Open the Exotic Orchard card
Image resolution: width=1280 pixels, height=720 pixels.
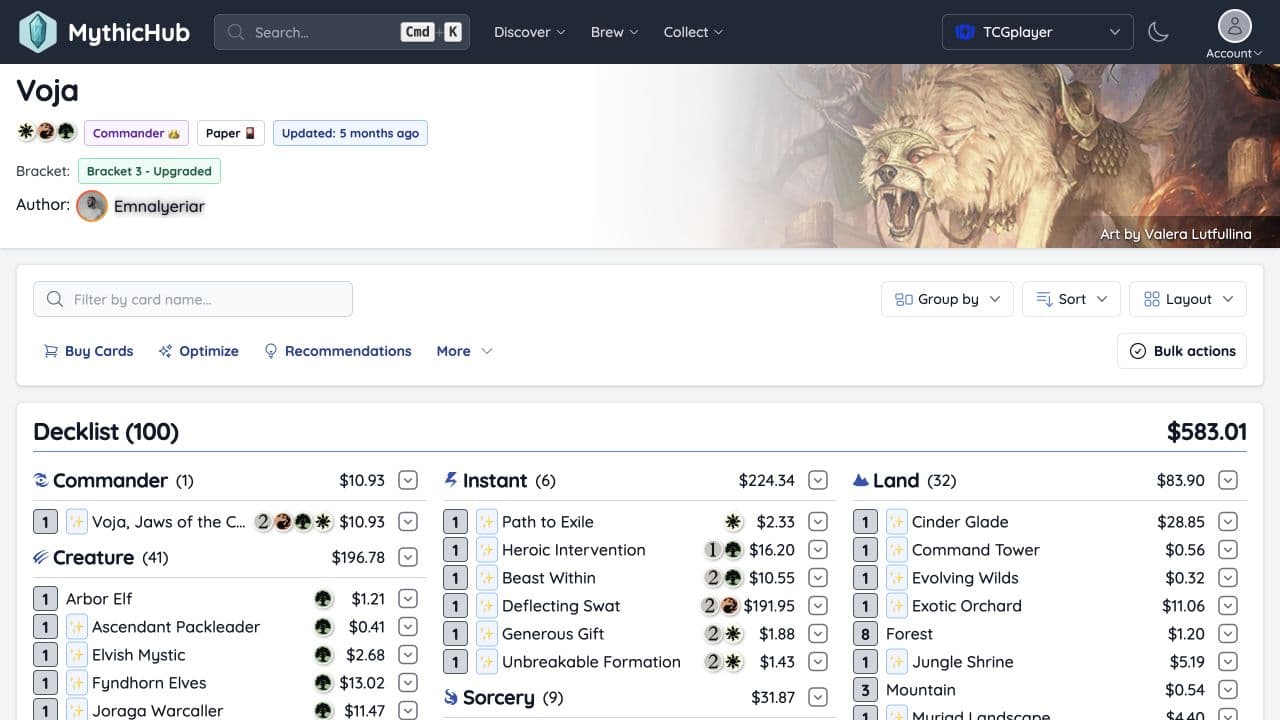click(x=967, y=606)
